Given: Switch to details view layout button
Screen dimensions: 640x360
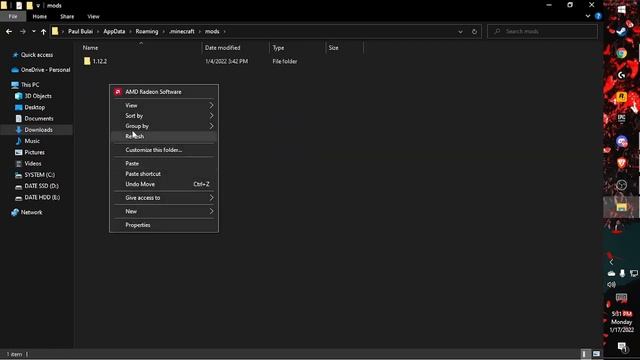Looking at the screenshot, I should [584, 354].
